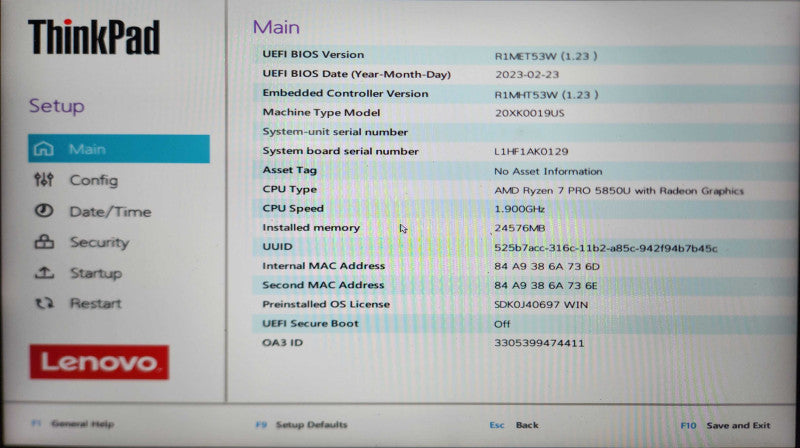This screenshot has height=448, width=800.
Task: Click the Restart circular arrows icon
Action: [x=44, y=304]
